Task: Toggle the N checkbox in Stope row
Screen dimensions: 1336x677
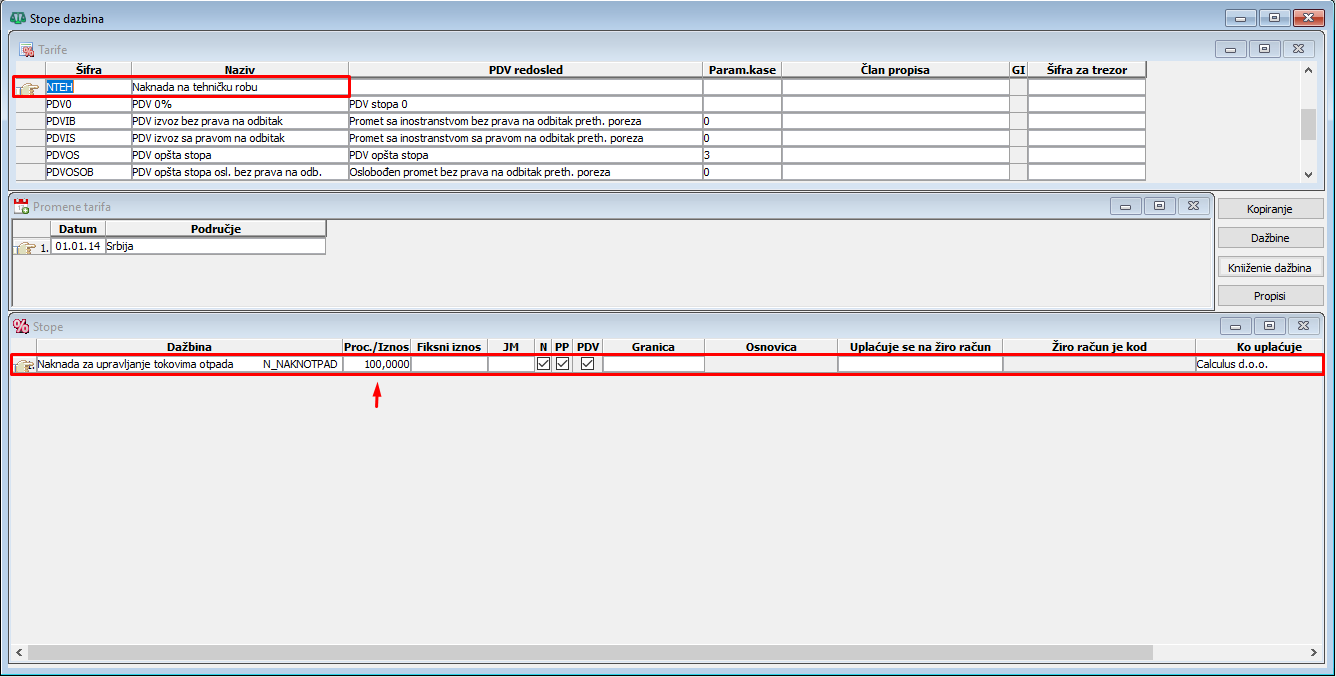Action: (x=543, y=364)
